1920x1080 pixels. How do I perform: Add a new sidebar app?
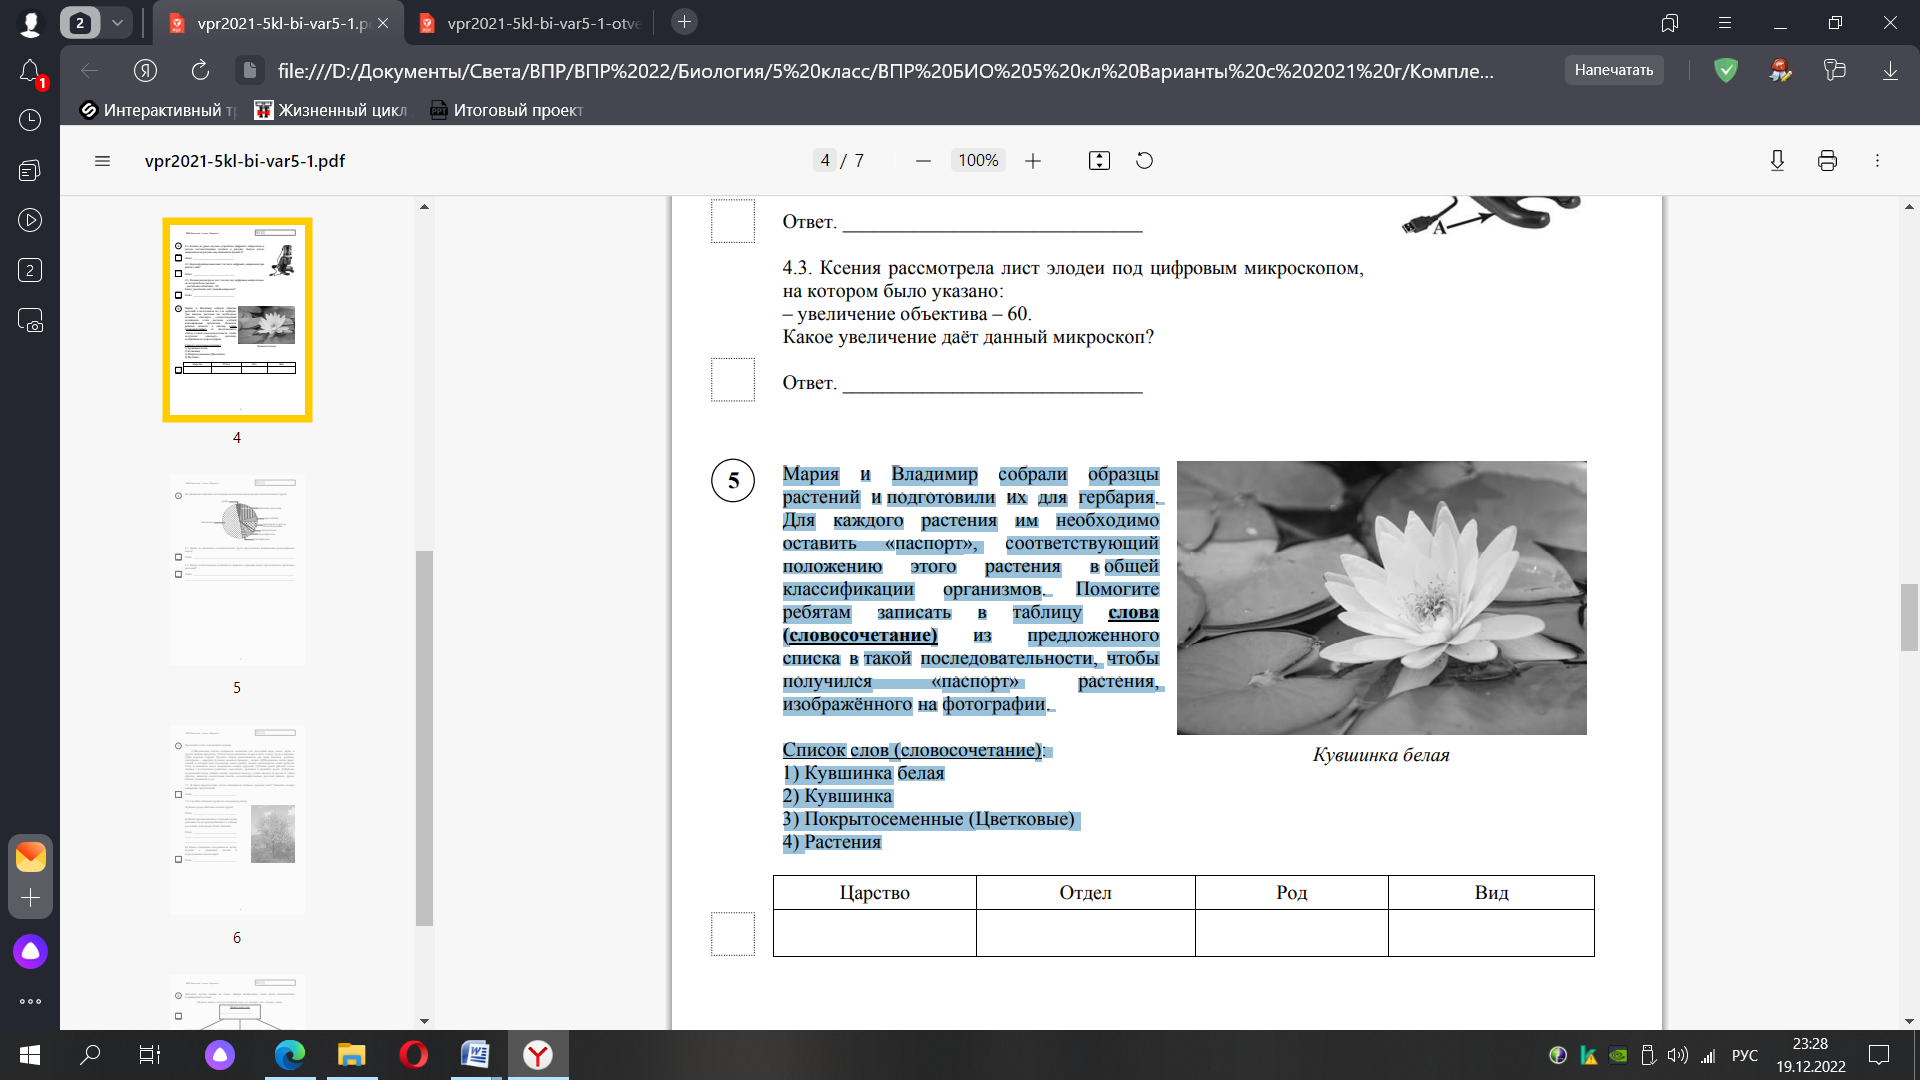click(30, 898)
